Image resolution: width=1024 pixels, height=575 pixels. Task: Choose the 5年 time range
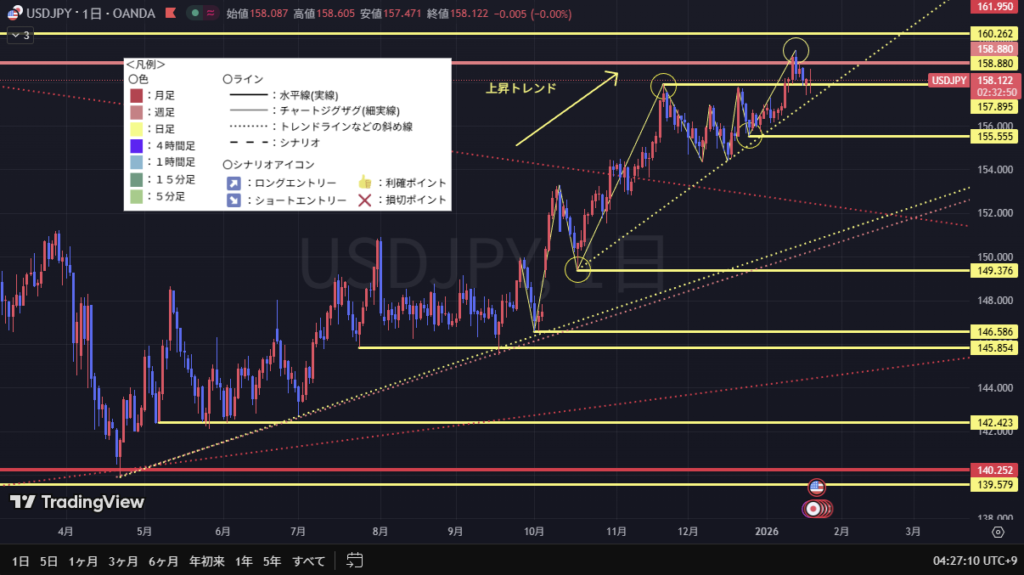(x=271, y=560)
